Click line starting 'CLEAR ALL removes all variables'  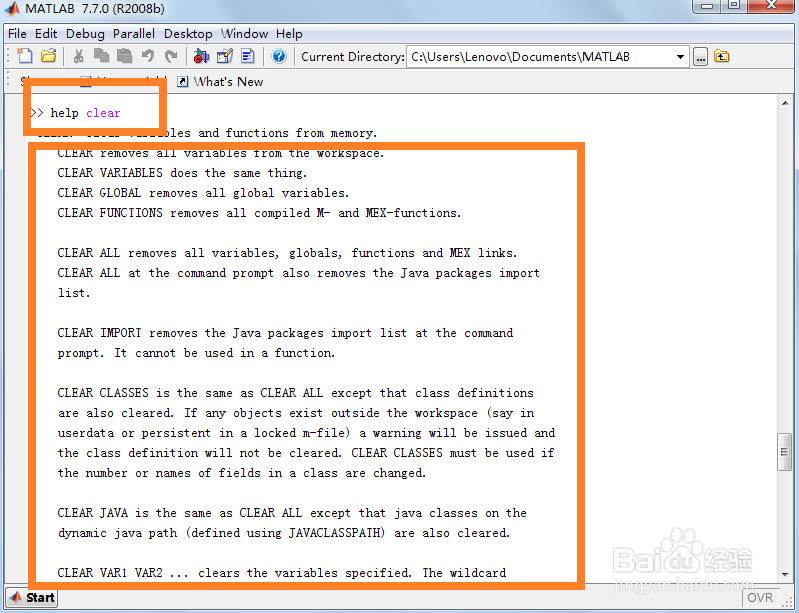[287, 253]
